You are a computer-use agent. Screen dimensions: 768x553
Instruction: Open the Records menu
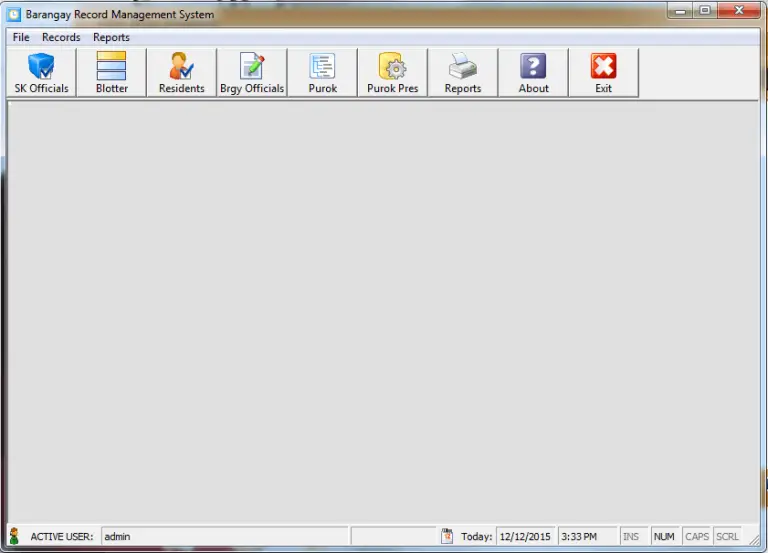tap(61, 37)
